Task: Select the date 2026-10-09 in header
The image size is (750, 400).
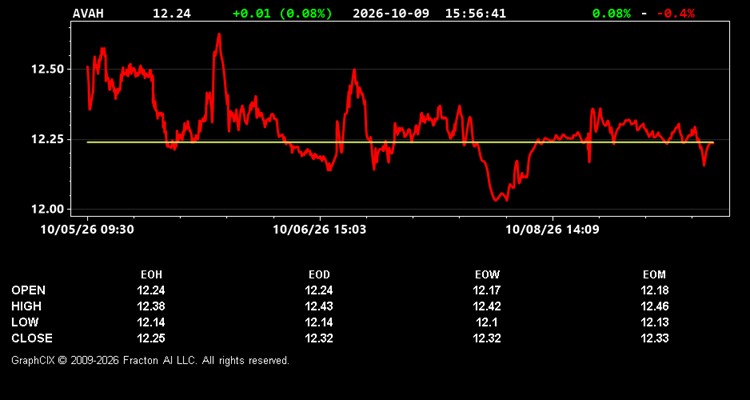Action: [x=391, y=13]
